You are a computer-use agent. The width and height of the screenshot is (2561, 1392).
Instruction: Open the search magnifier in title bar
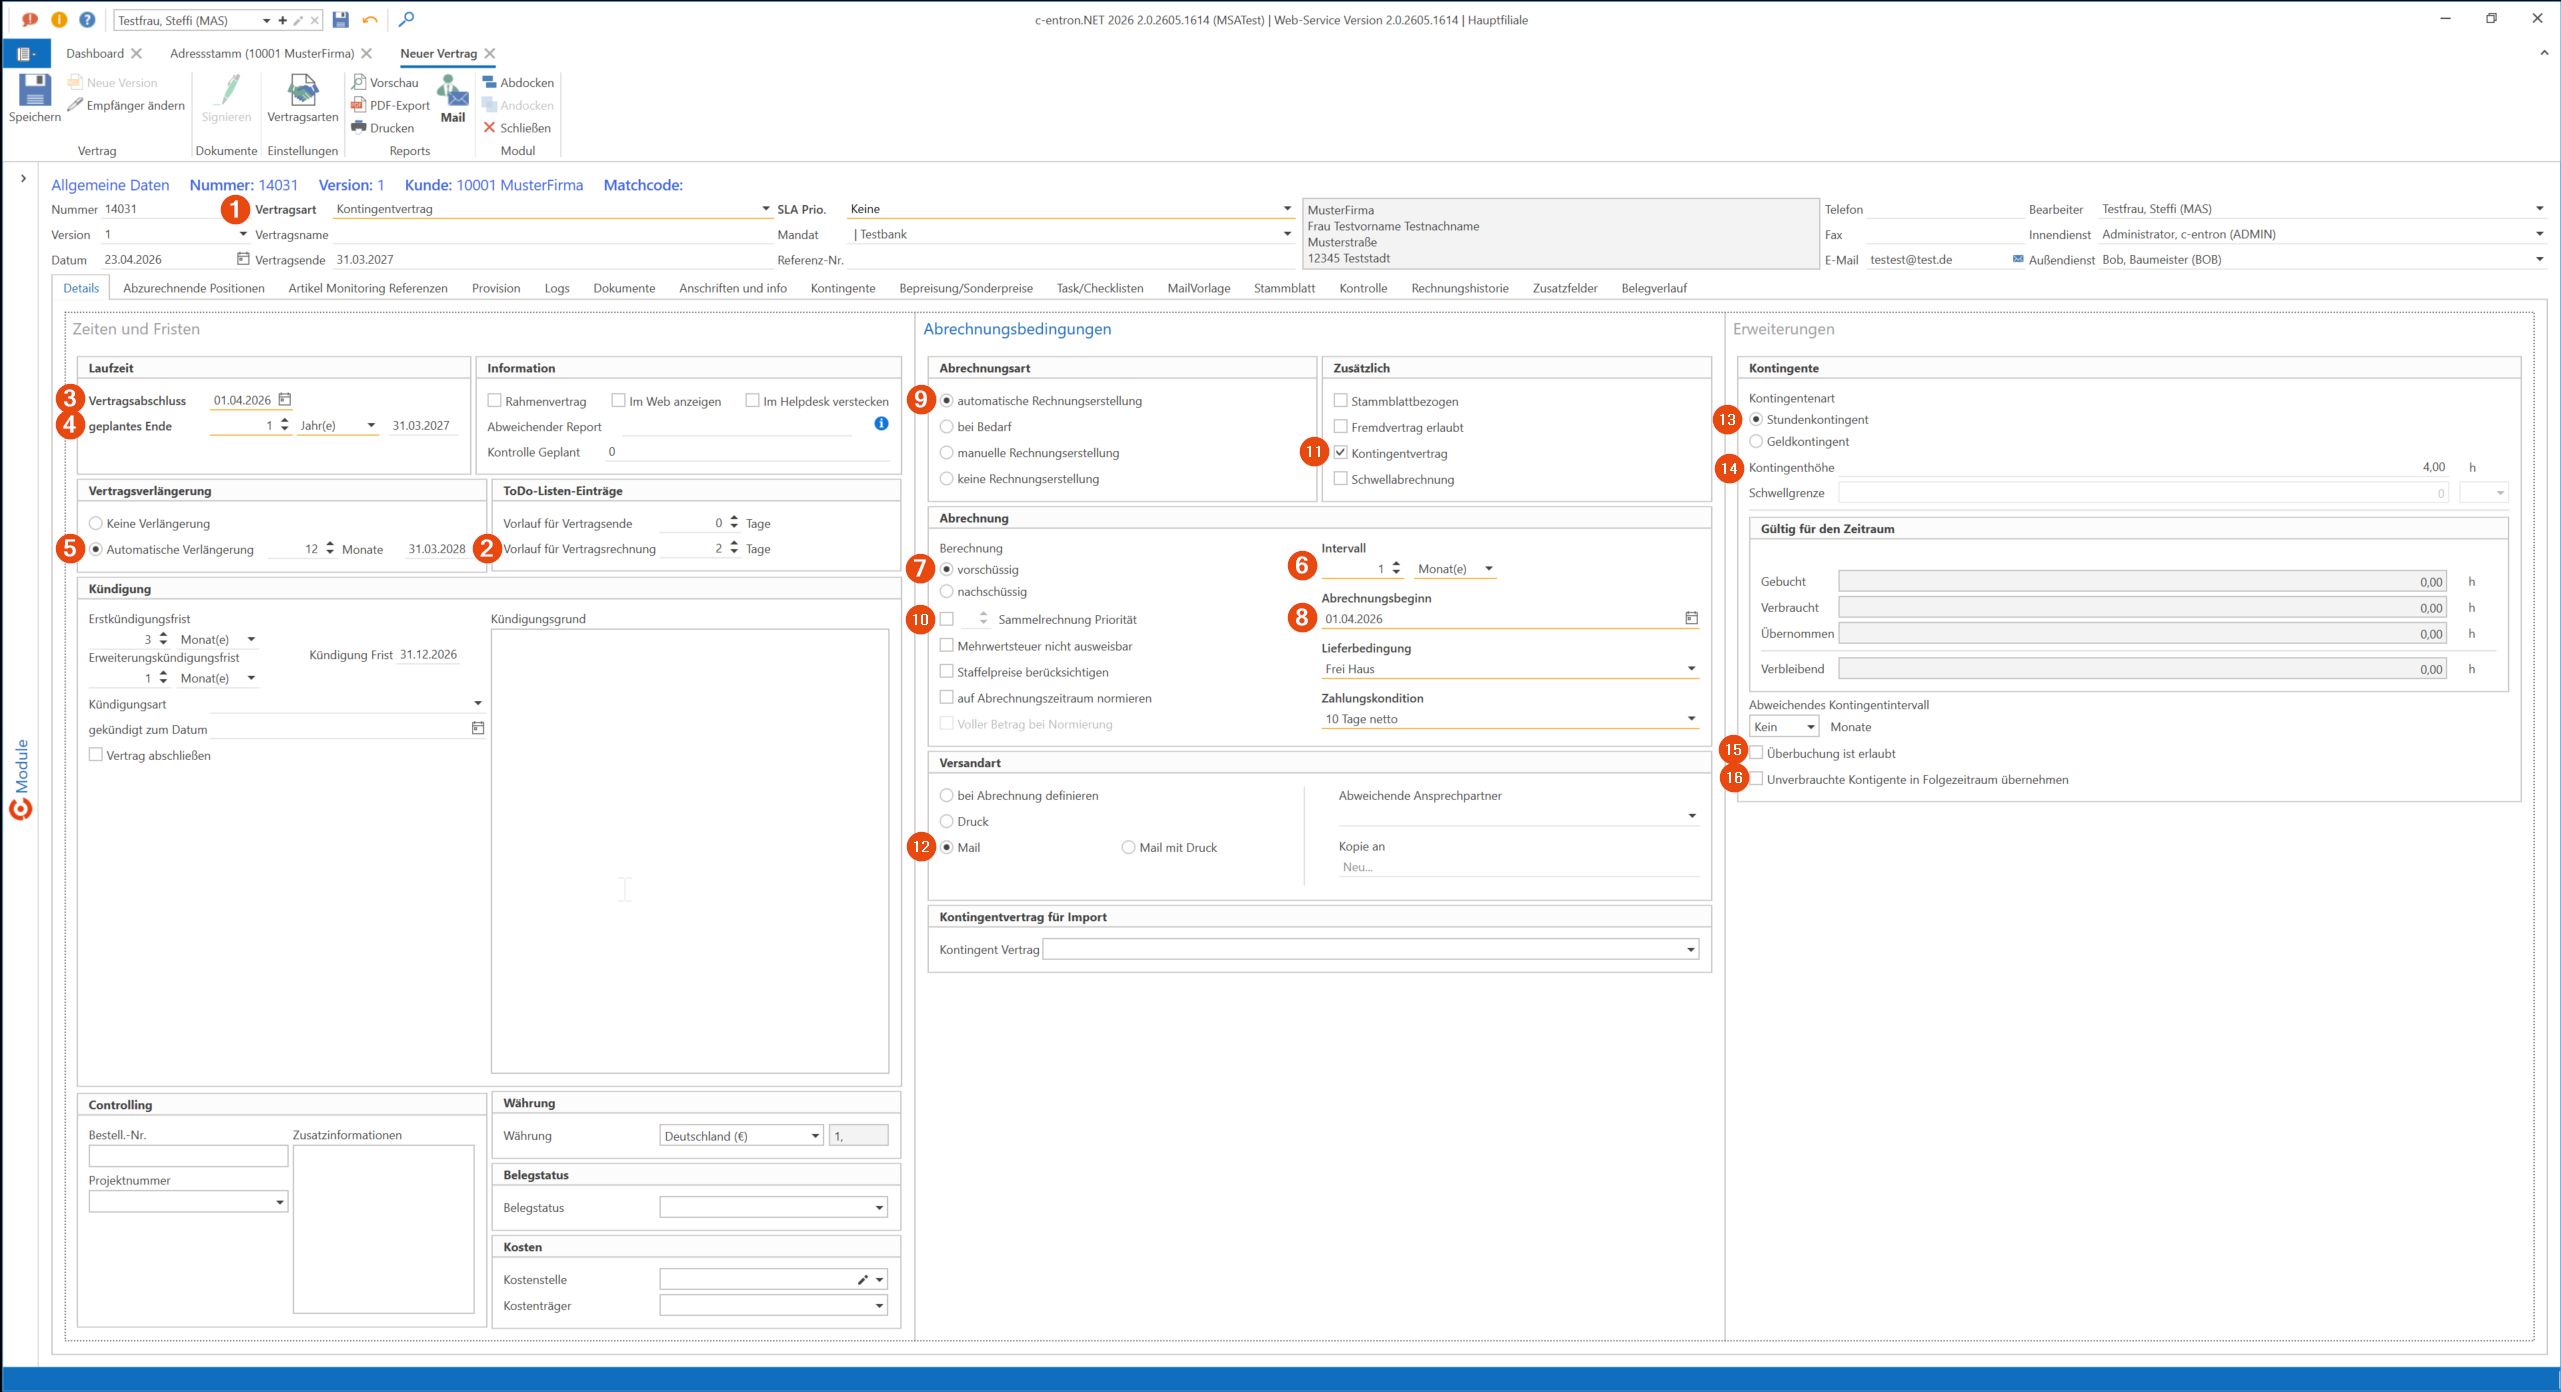(406, 19)
